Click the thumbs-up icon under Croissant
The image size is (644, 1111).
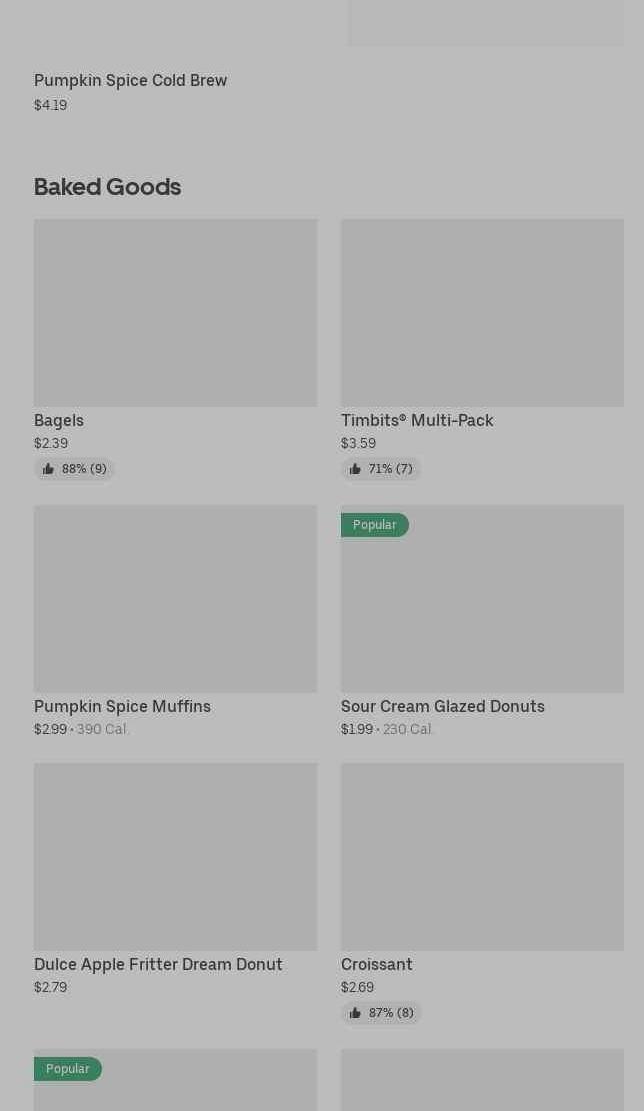coord(355,1013)
